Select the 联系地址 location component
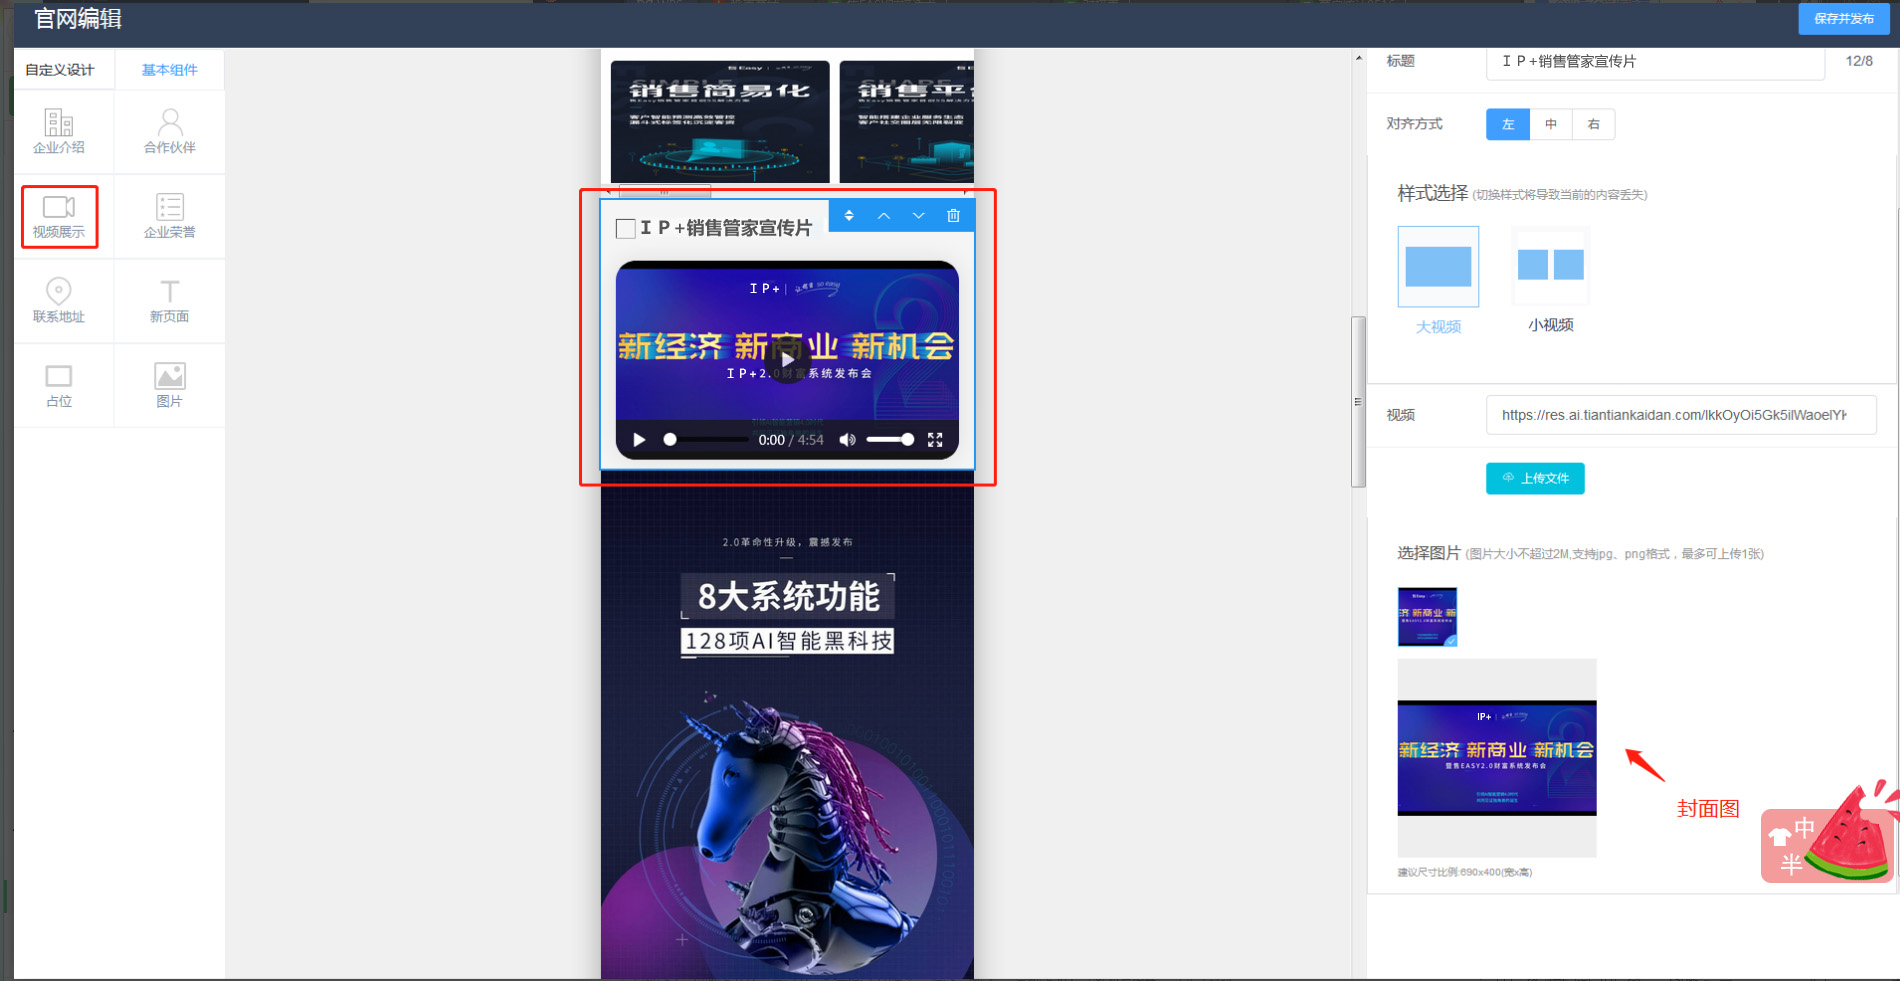Image resolution: width=1900 pixels, height=981 pixels. 59,300
